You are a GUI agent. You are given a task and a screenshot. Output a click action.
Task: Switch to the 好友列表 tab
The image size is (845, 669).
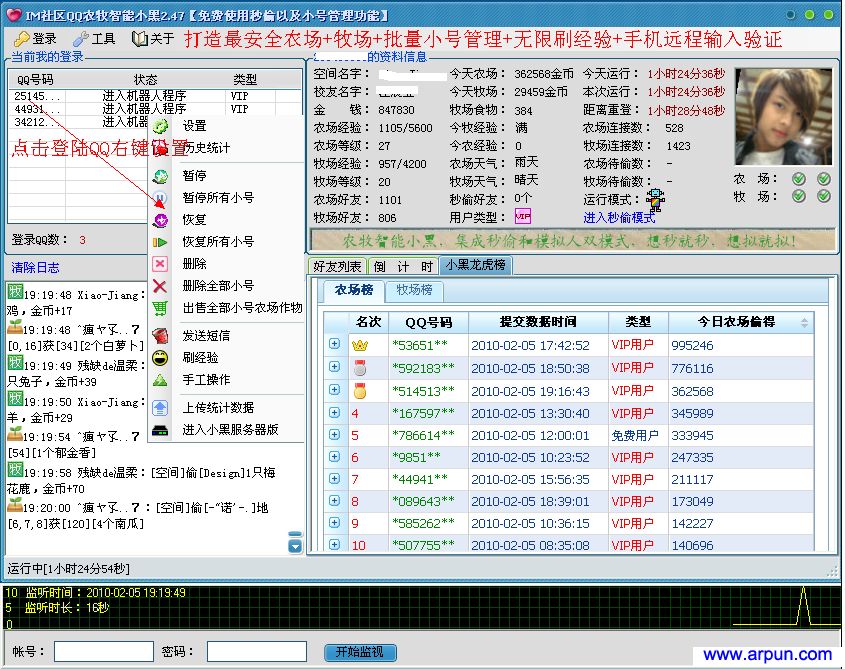pyautogui.click(x=338, y=266)
